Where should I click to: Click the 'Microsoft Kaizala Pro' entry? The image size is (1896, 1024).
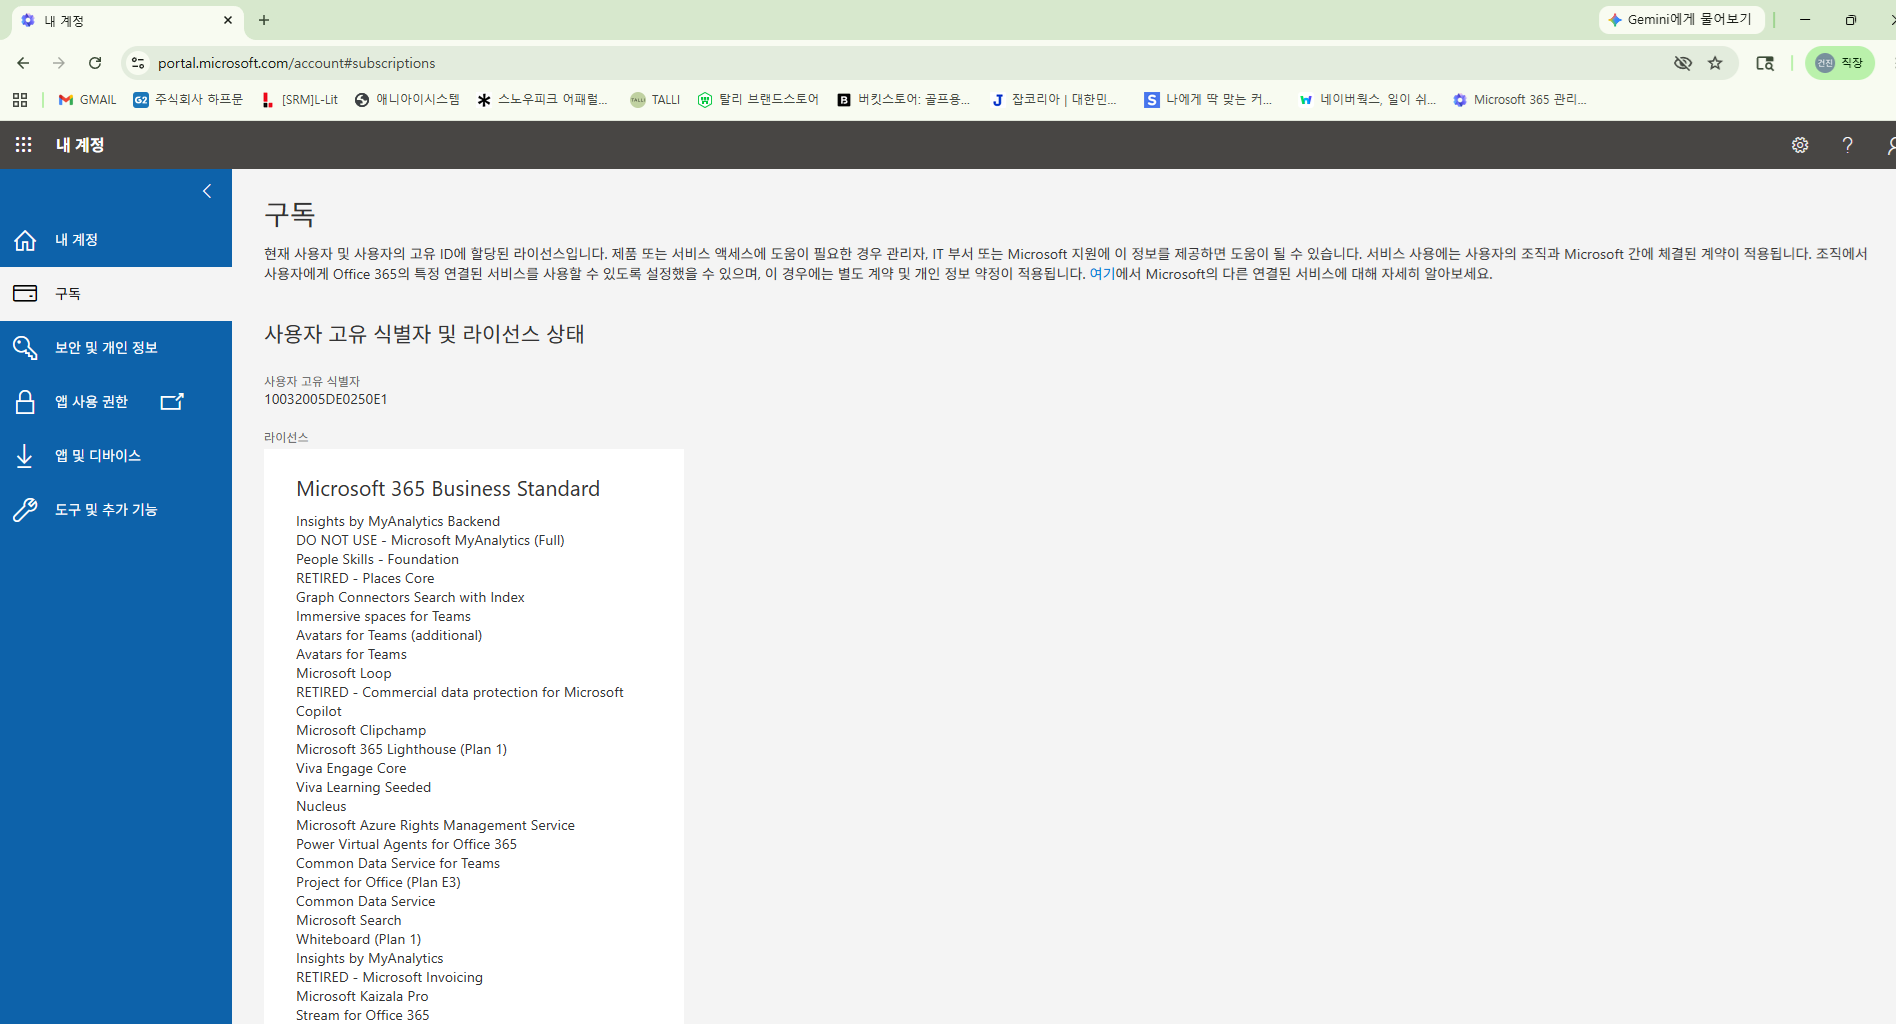click(x=362, y=997)
